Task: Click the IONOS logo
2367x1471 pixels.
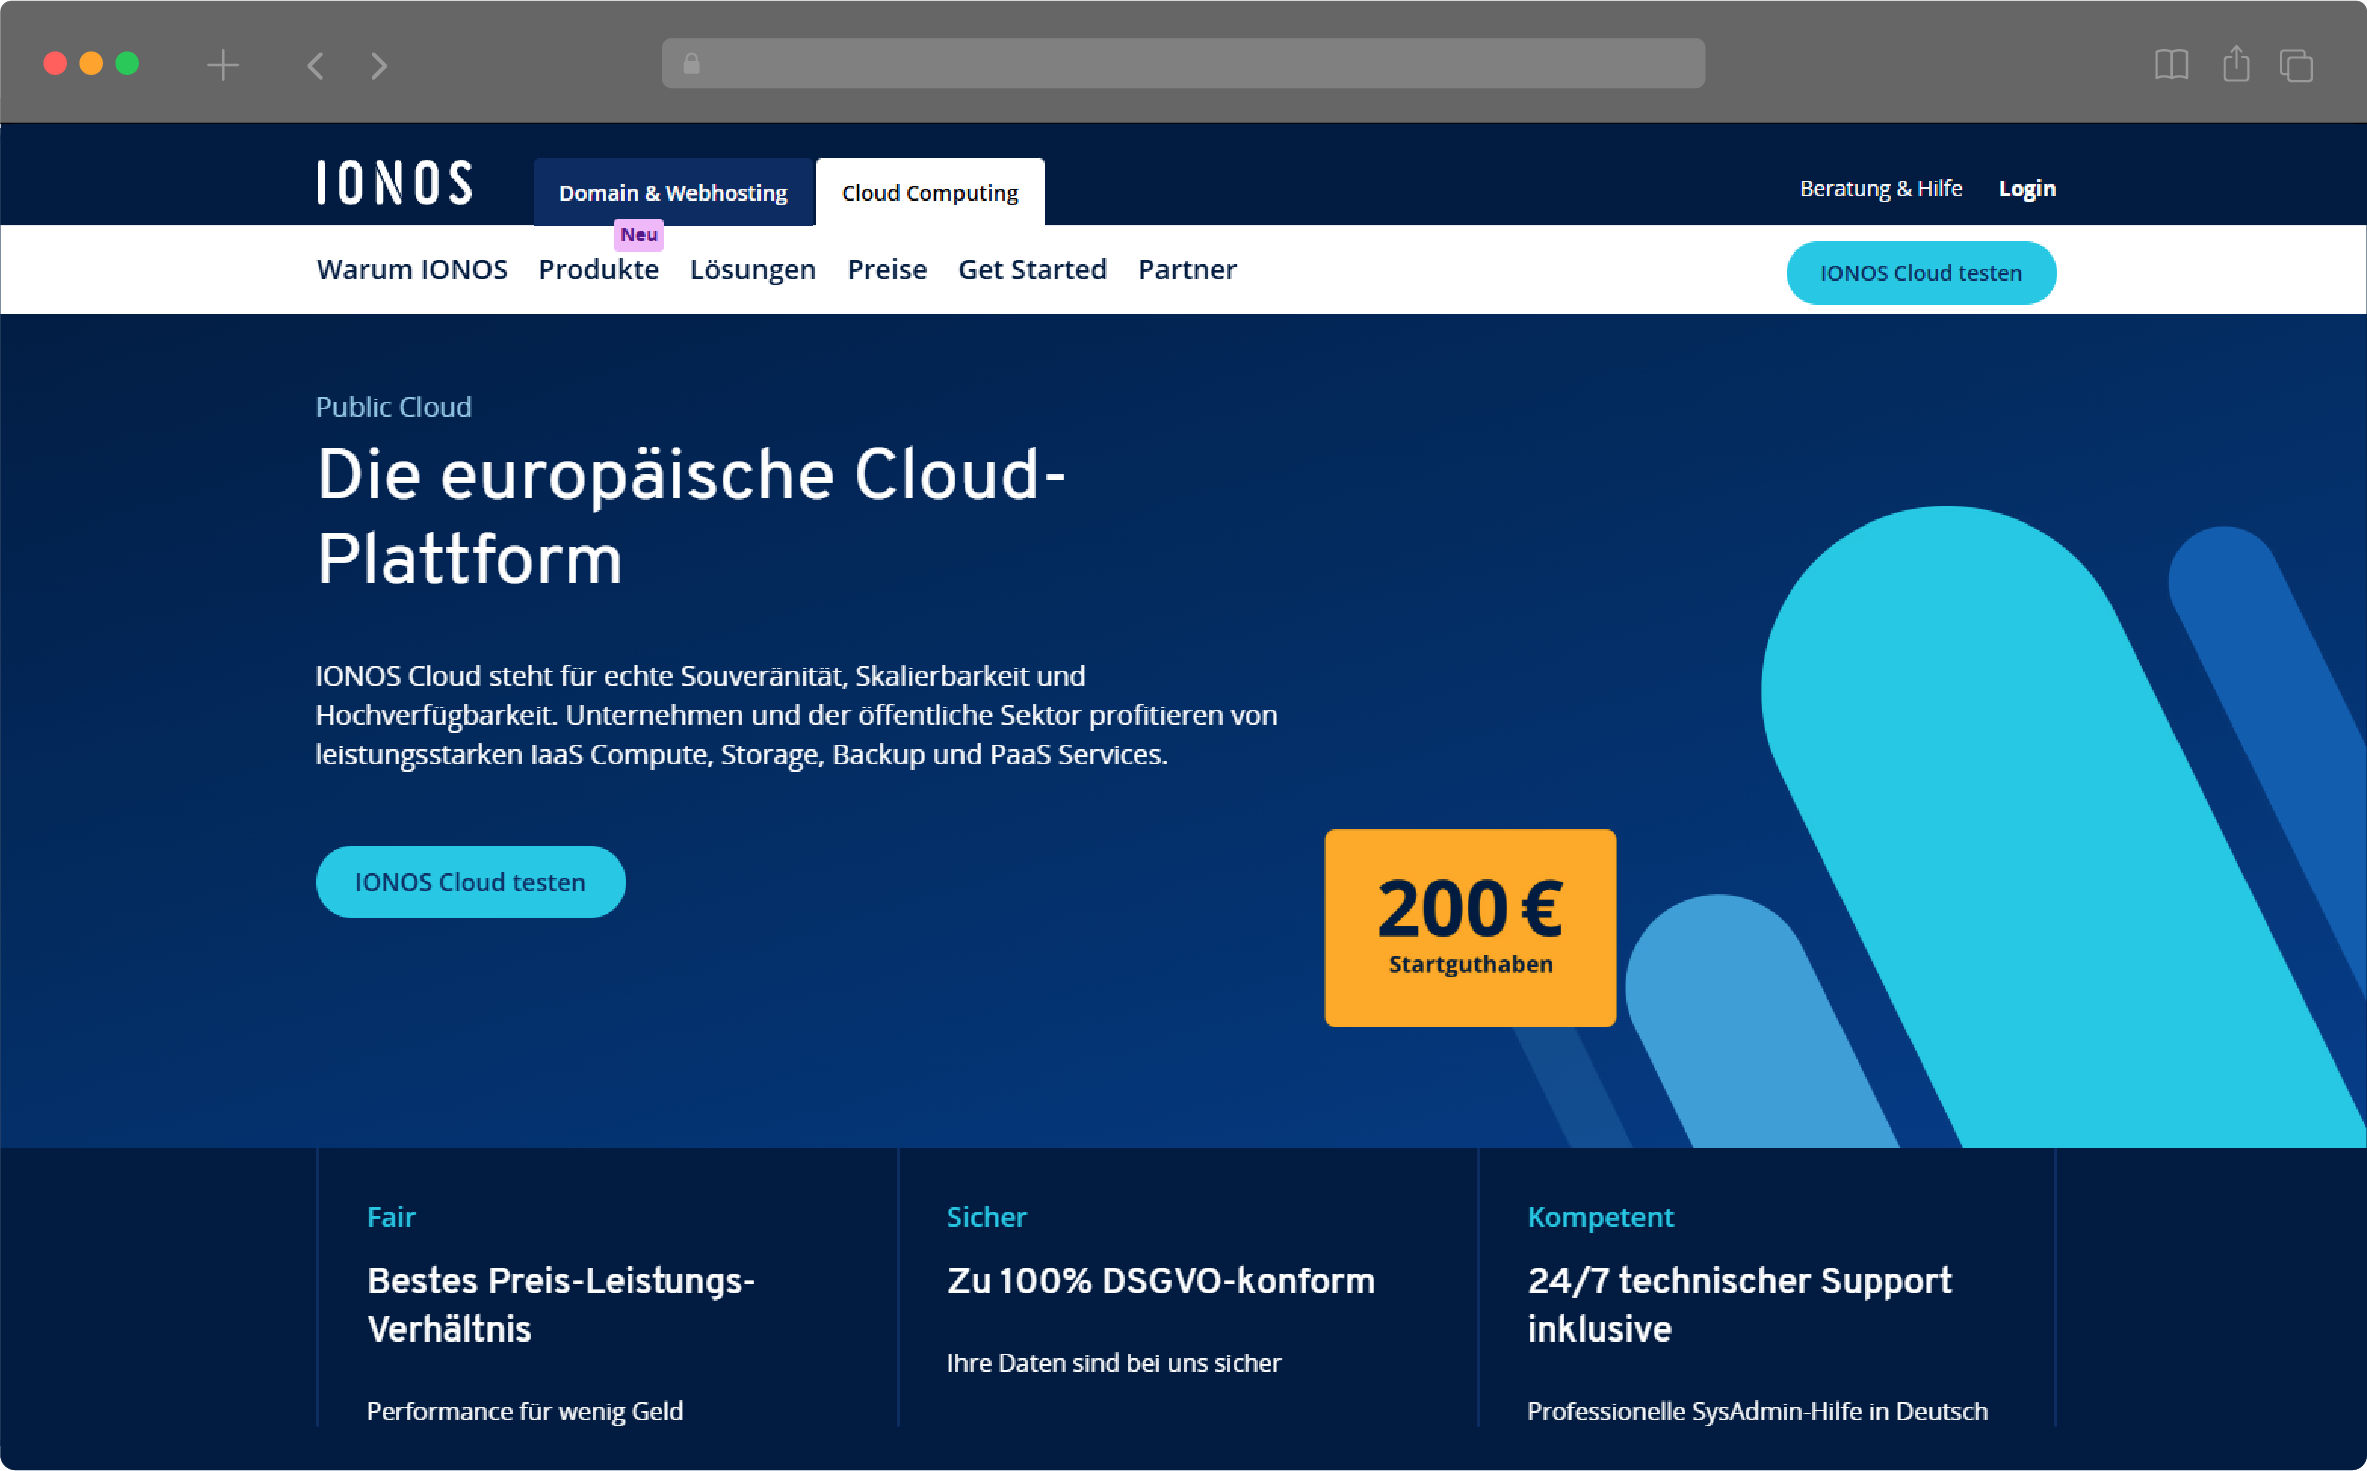Action: (394, 183)
